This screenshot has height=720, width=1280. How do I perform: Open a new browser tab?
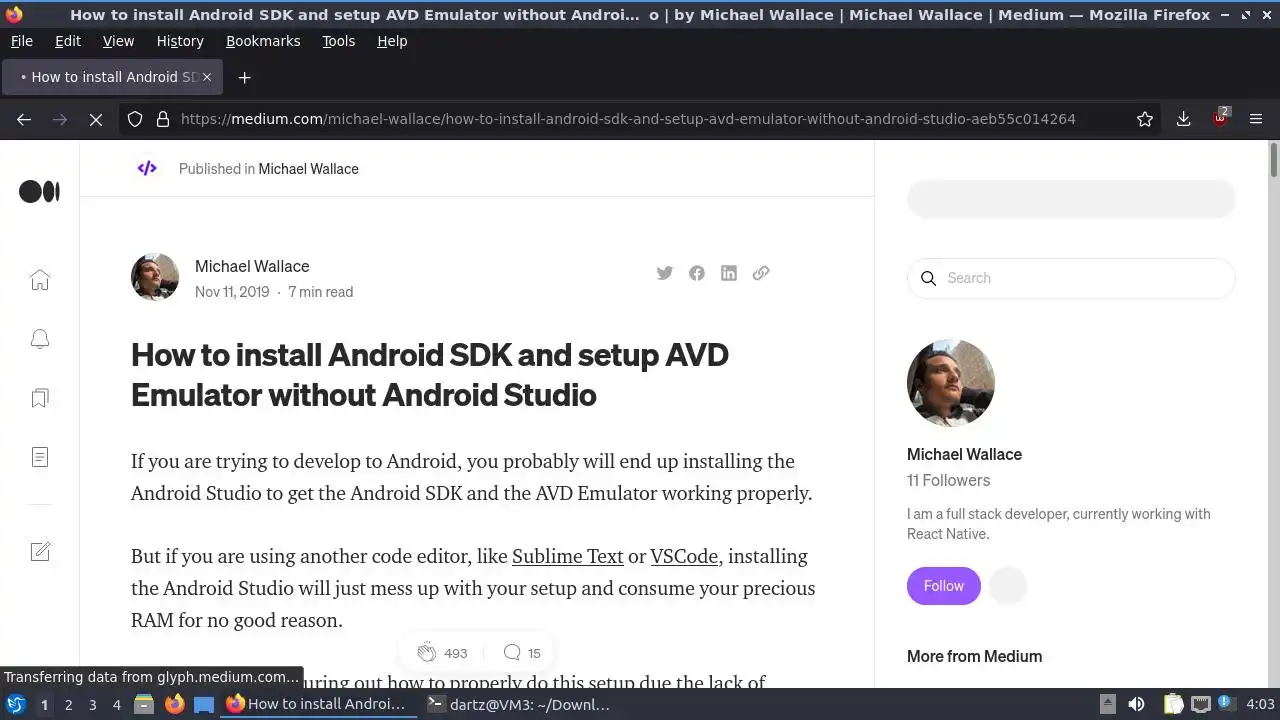coord(244,77)
